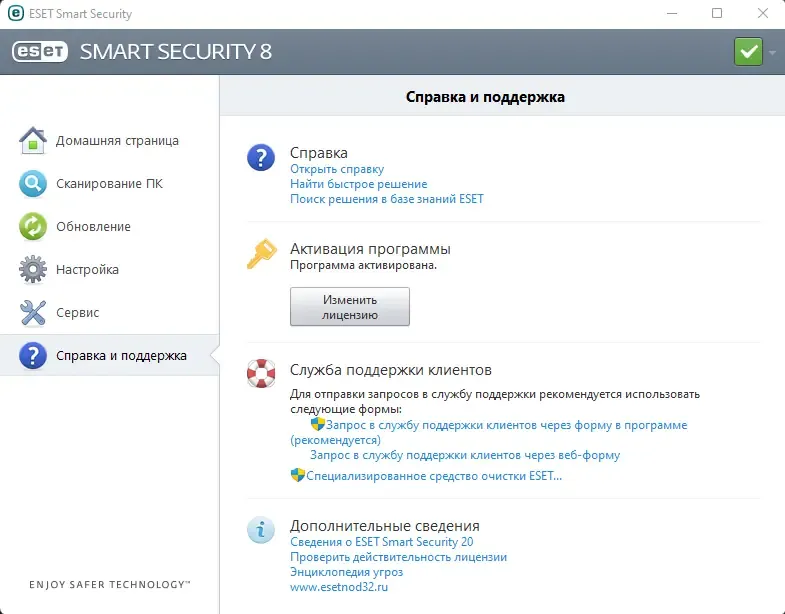785x614 pixels.
Task: Select Справка и поддержка in sidebar
Action: [121, 355]
